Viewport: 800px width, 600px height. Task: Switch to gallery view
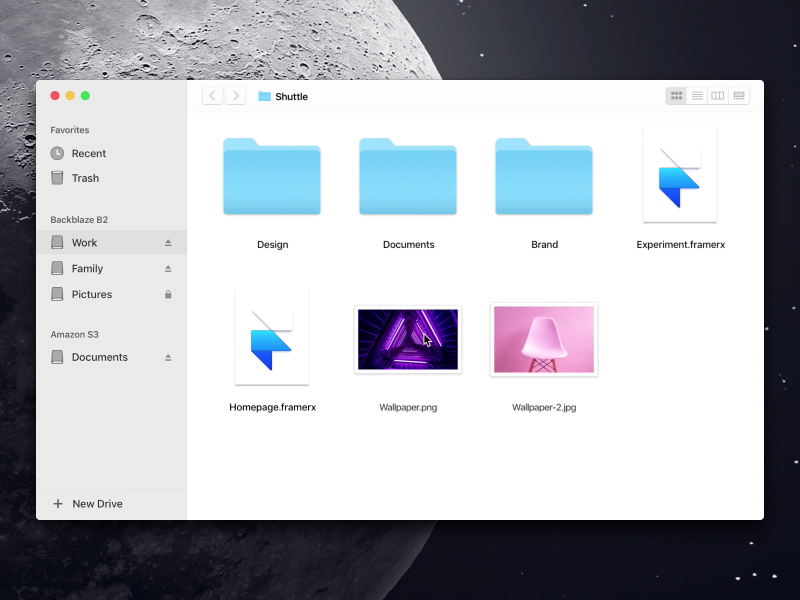[x=739, y=96]
